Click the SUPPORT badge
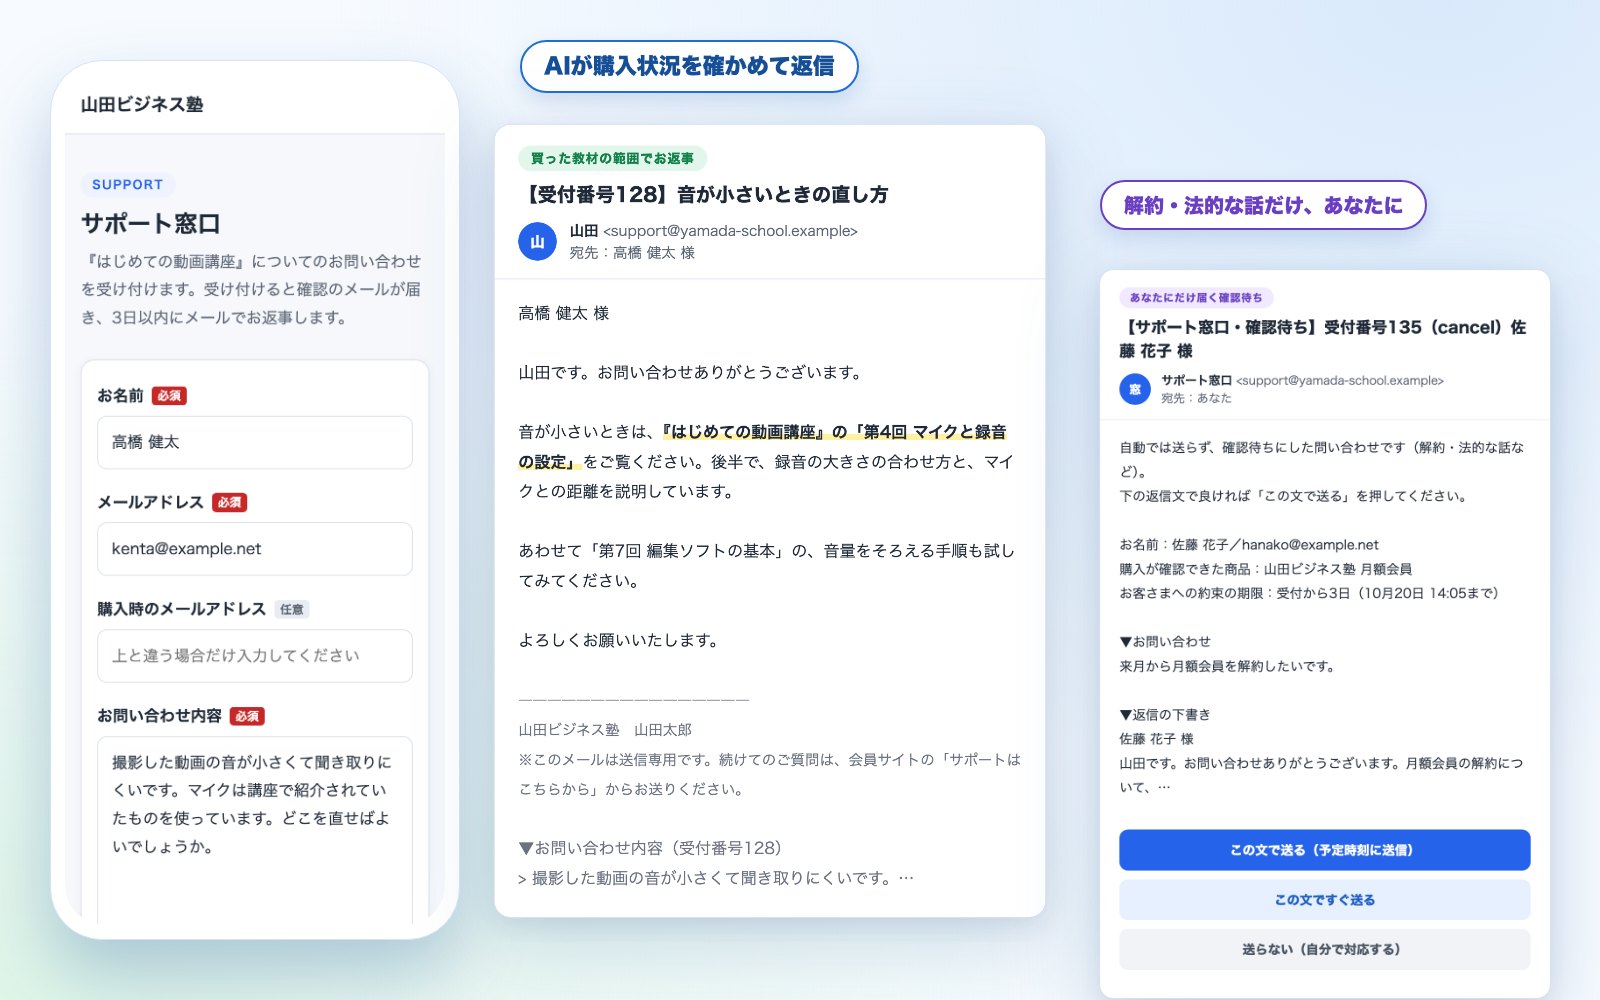 pos(128,184)
